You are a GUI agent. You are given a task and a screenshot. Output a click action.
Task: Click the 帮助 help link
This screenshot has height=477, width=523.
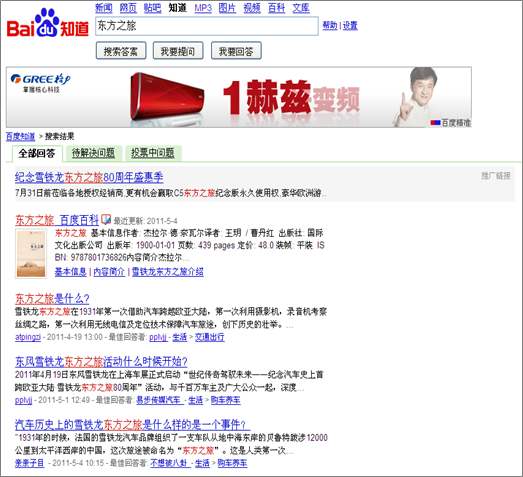[330, 25]
